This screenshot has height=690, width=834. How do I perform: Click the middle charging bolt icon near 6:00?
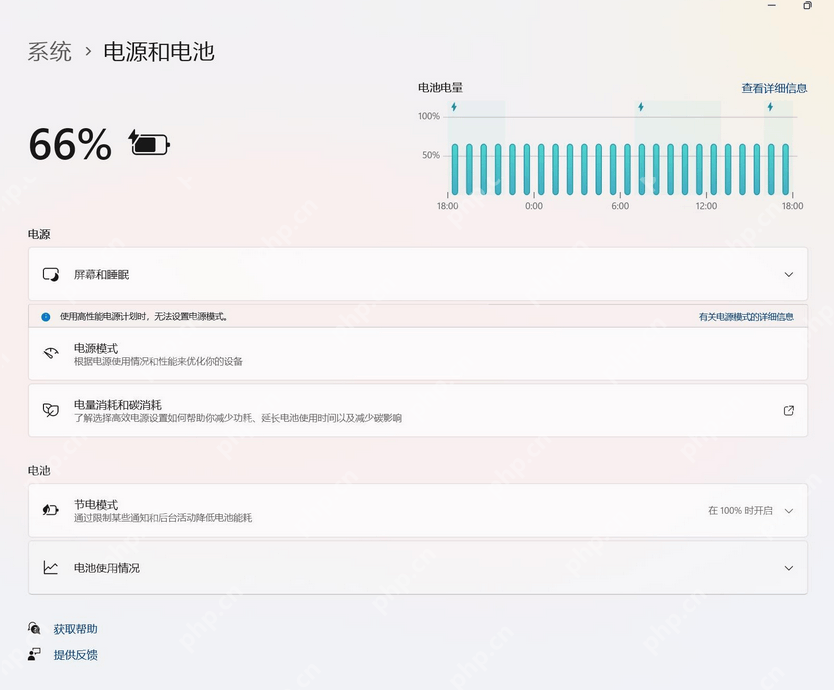pyautogui.click(x=641, y=107)
